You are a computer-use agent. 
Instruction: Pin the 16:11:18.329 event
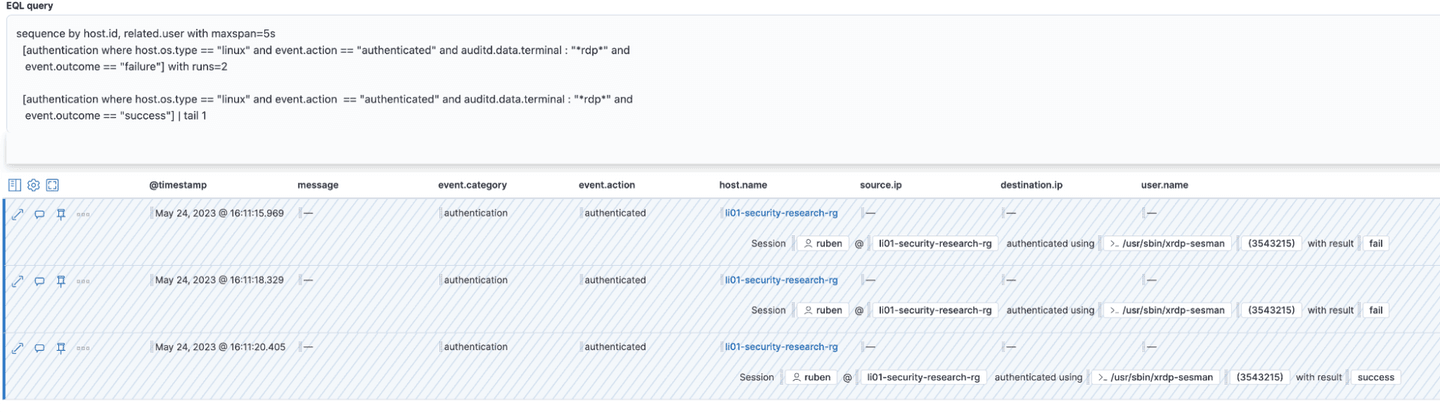point(61,281)
